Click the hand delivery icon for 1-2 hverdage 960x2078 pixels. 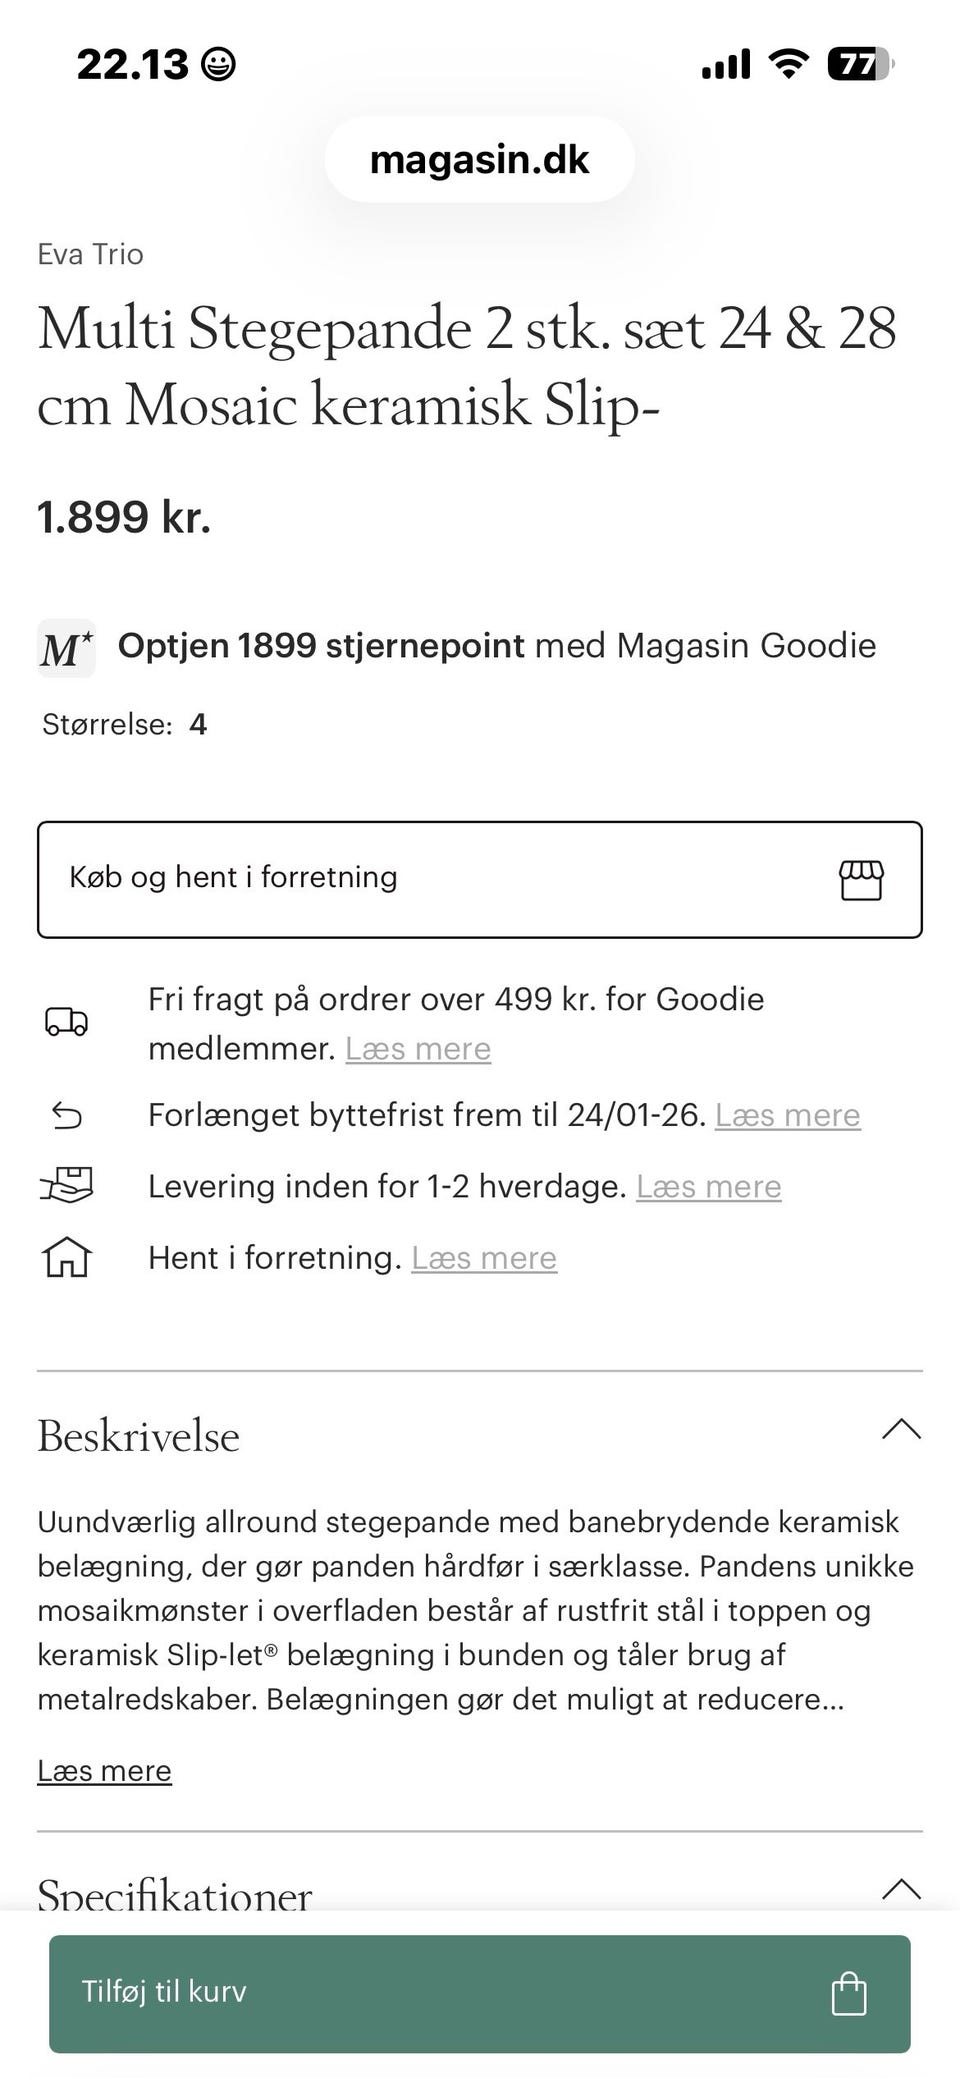66,1186
